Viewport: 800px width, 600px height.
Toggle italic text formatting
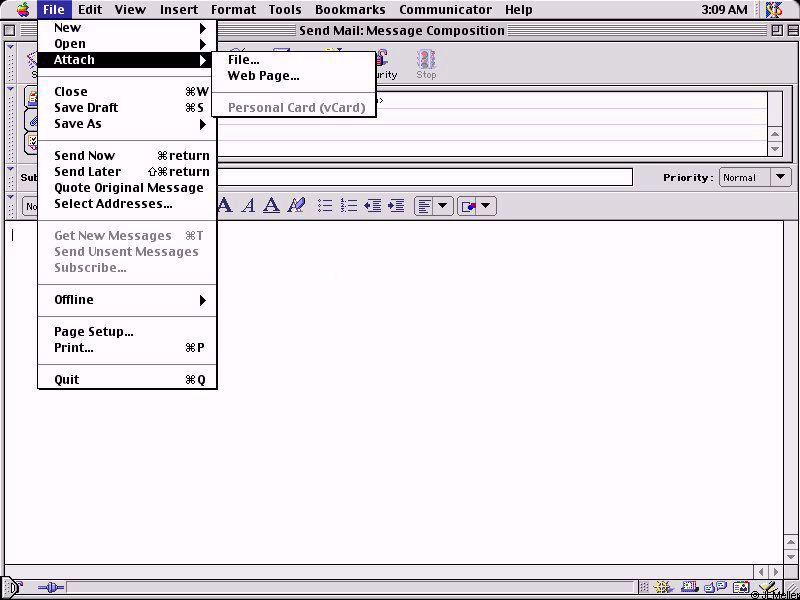pyautogui.click(x=248, y=206)
